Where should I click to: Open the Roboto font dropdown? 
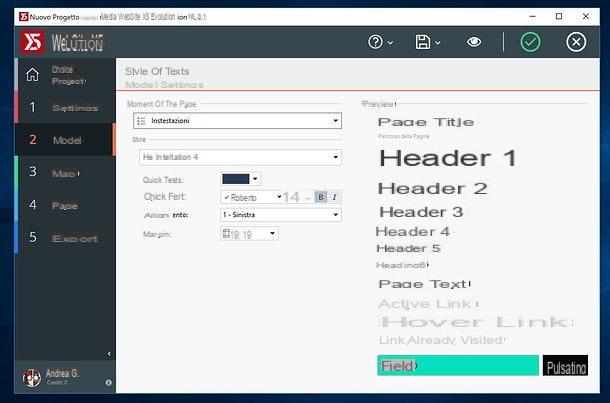pyautogui.click(x=252, y=197)
